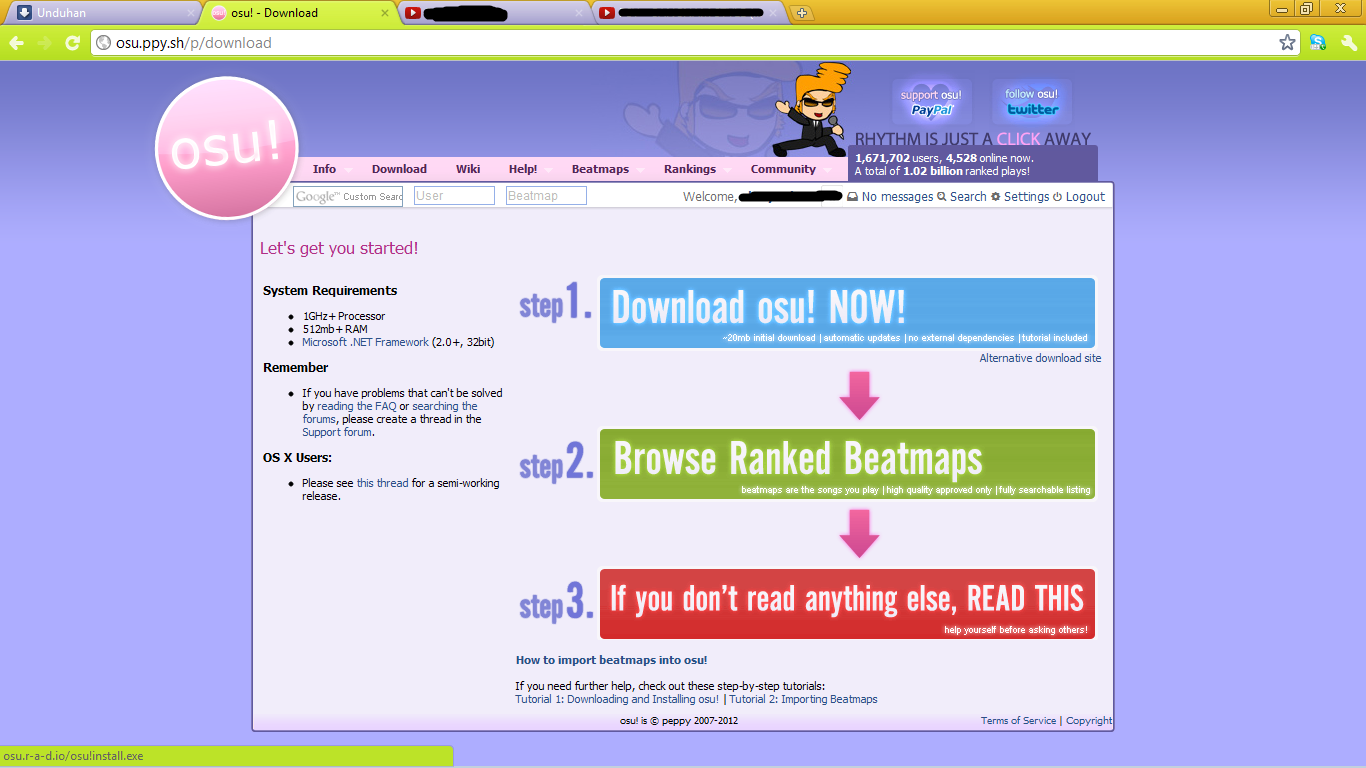Image resolution: width=1366 pixels, height=768 pixels.
Task: Open the Beatmaps menu
Action: (600, 169)
